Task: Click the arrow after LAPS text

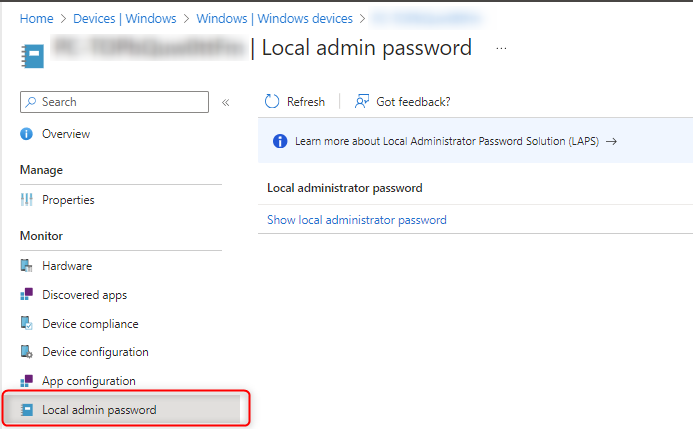Action: pos(611,141)
